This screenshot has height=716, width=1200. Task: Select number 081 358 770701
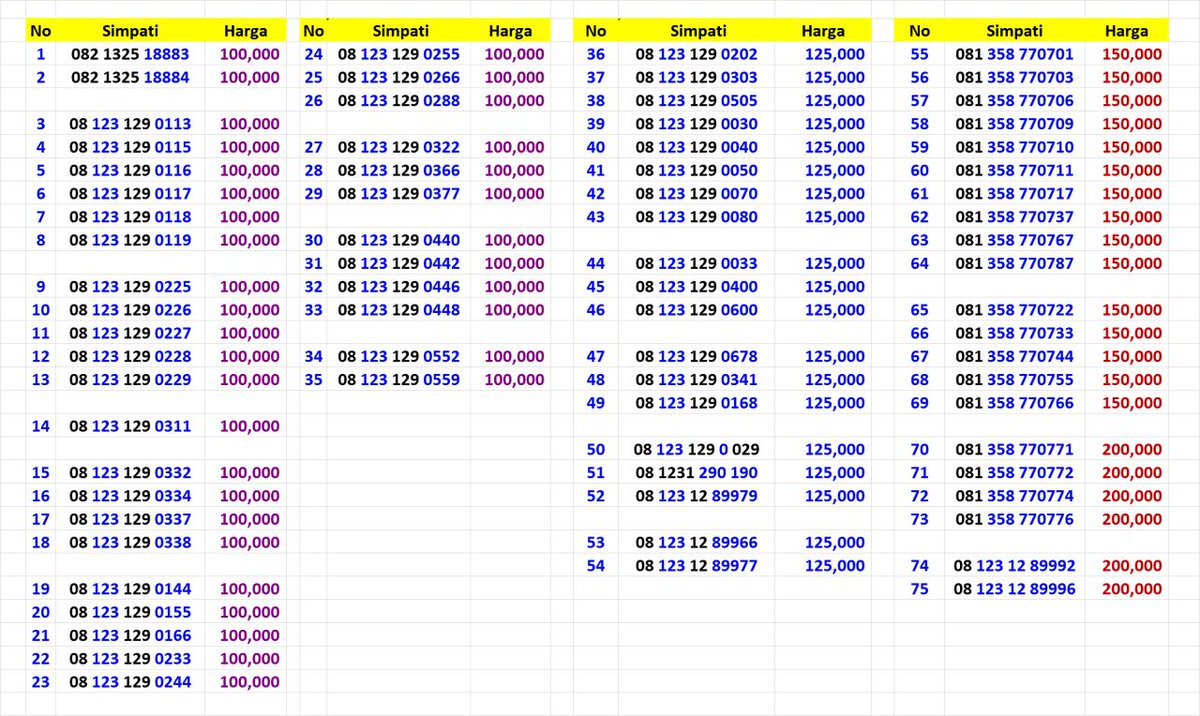click(x=1014, y=54)
